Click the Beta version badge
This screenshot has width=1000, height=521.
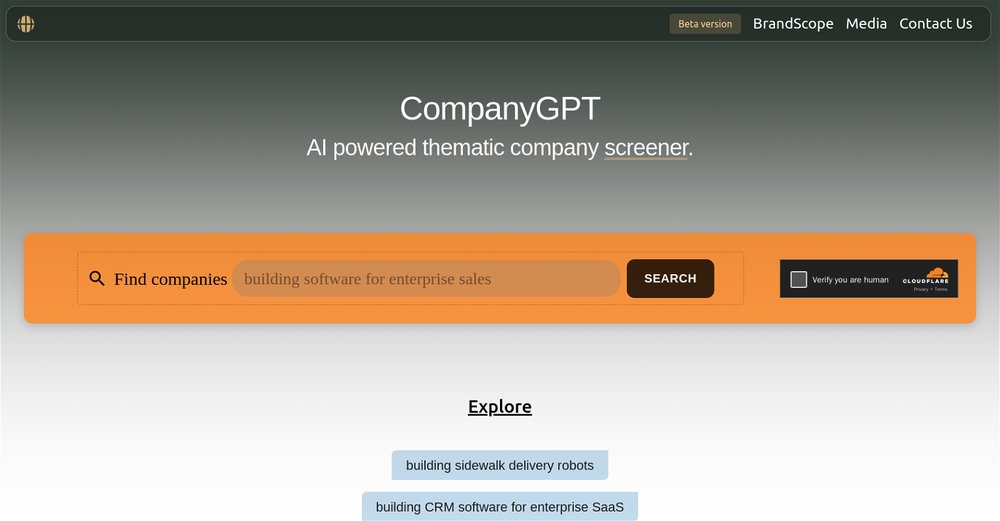705,24
